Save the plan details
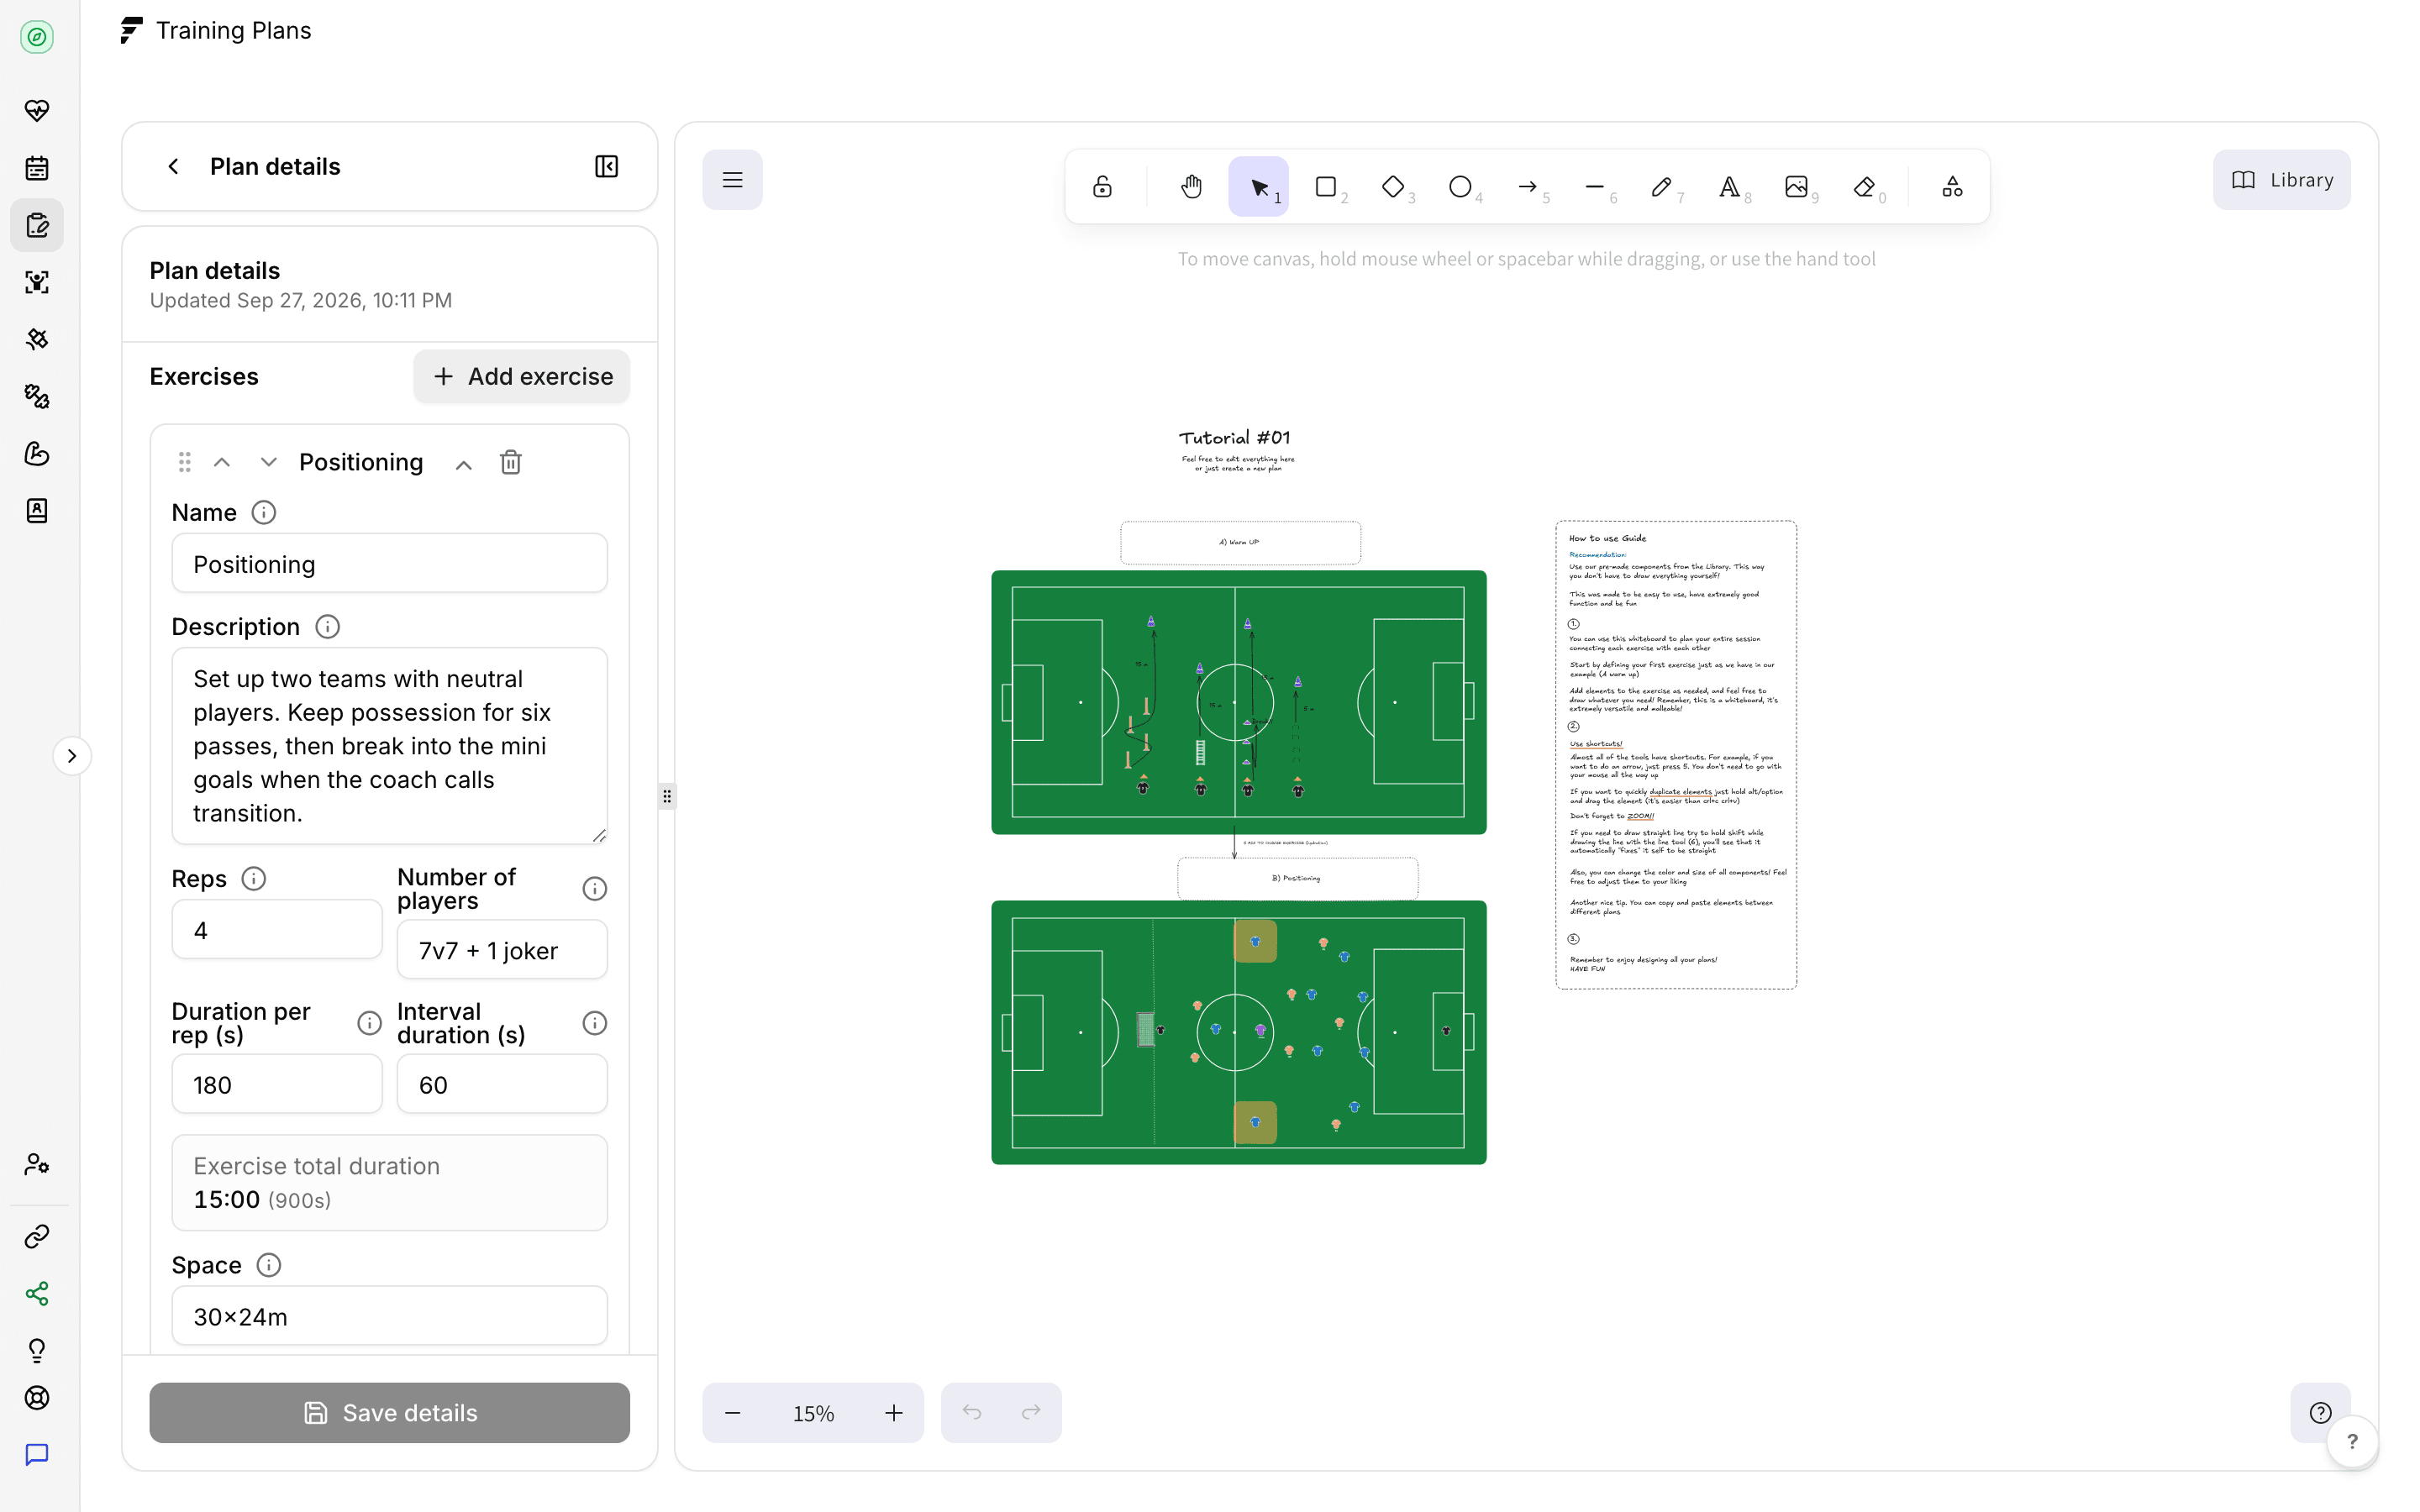Image resolution: width=2420 pixels, height=1512 pixels. [389, 1413]
